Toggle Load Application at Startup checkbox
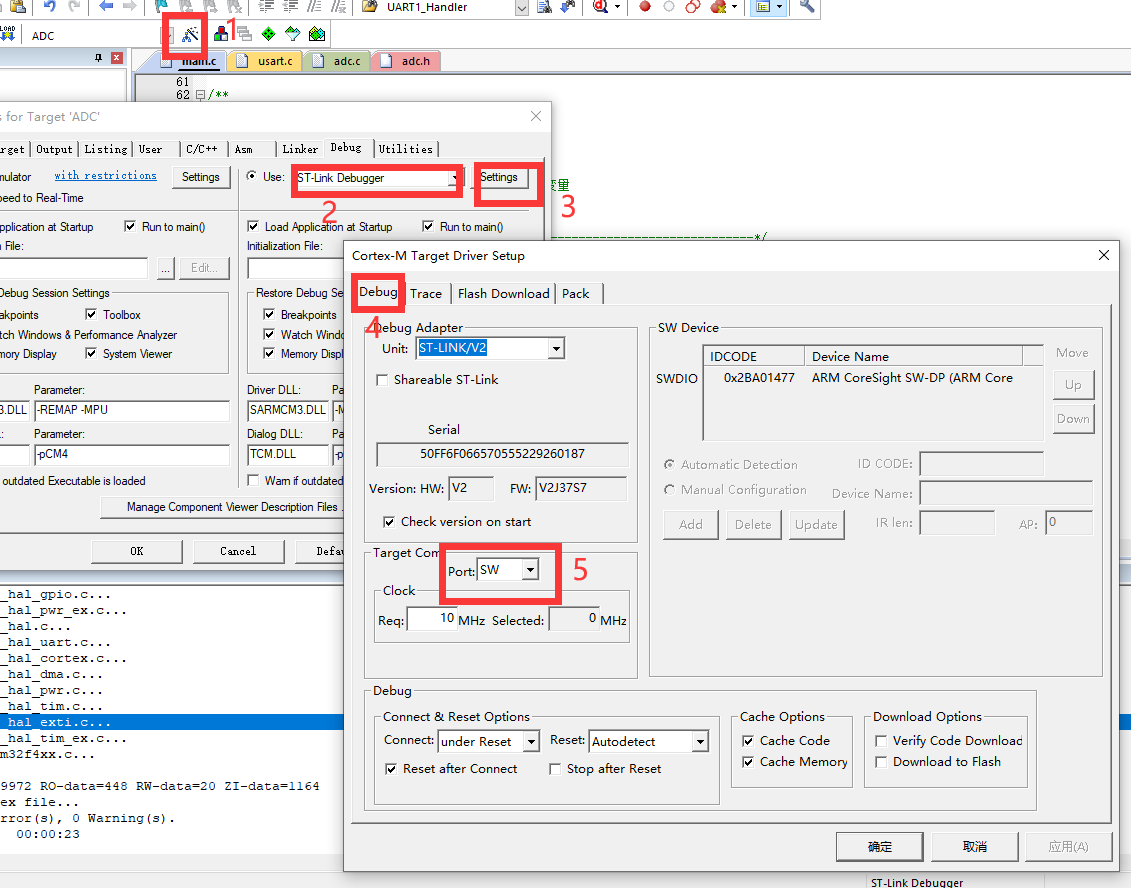The image size is (1131, 888). (253, 226)
